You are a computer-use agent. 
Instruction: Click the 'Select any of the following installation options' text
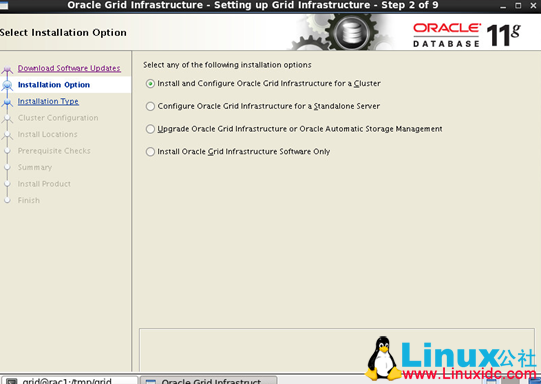tap(227, 65)
